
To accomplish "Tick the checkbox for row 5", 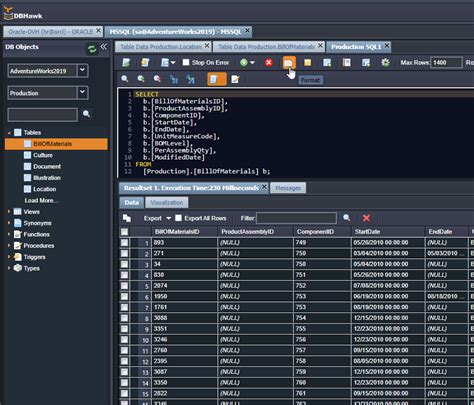I will (124, 286).
